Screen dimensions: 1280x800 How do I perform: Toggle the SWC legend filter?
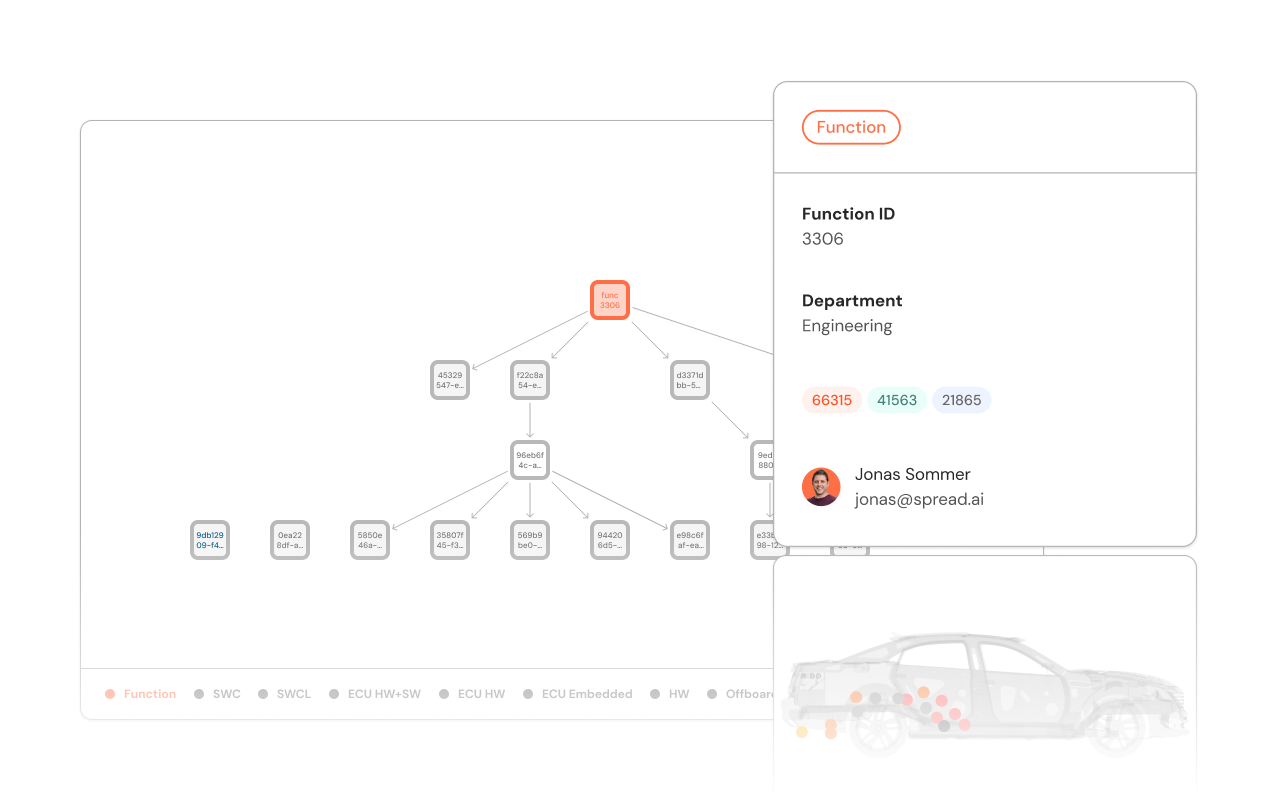tap(217, 693)
